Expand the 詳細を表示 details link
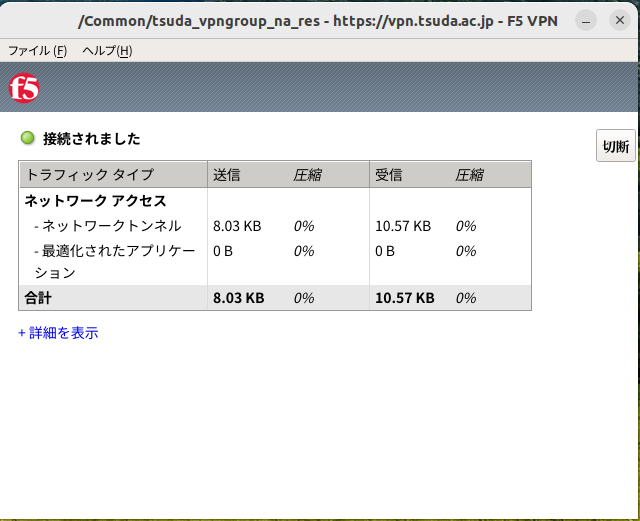Viewport: 640px width, 521px height. 58,333
